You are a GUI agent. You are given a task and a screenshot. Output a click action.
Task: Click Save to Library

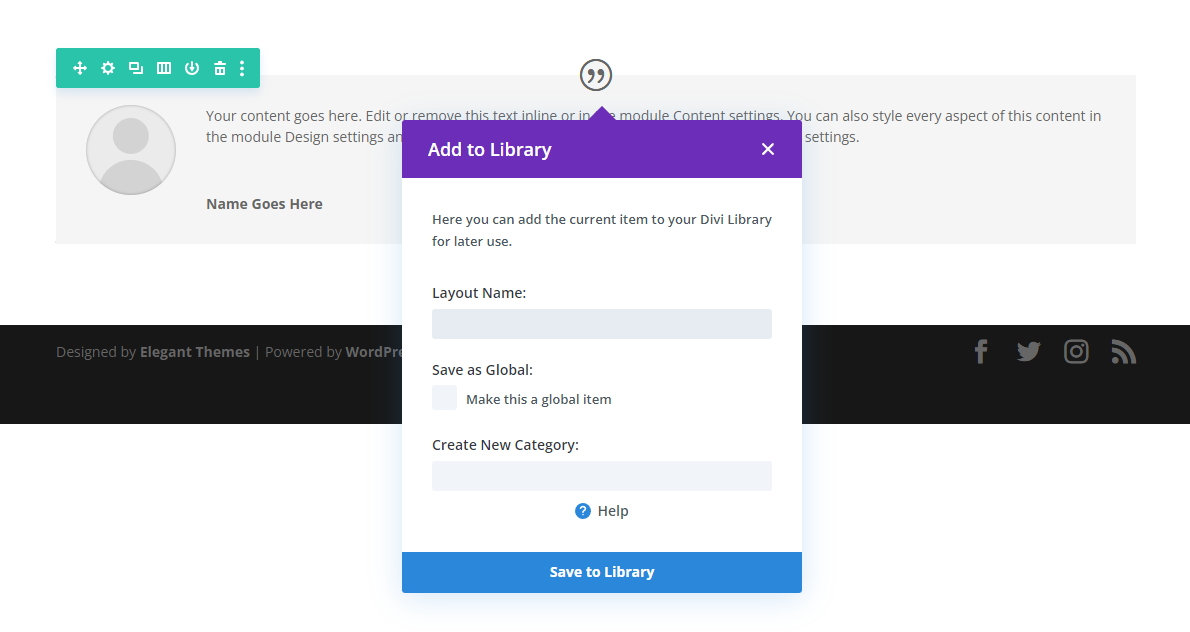click(x=601, y=571)
